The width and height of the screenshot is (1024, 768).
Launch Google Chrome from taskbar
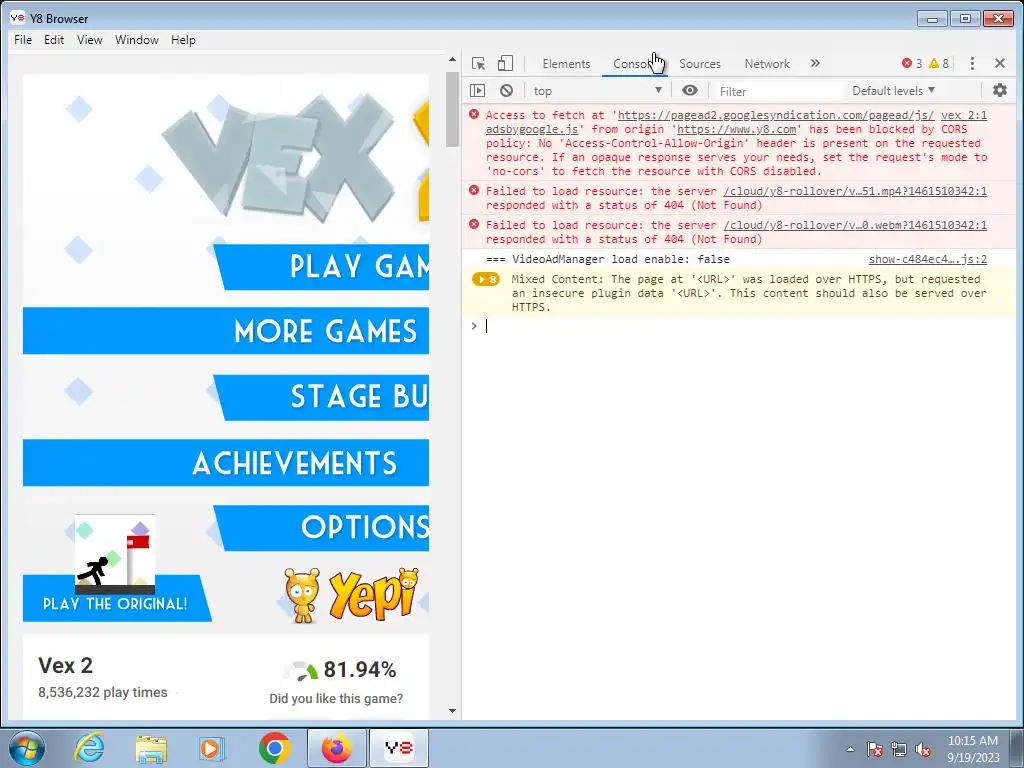point(274,748)
